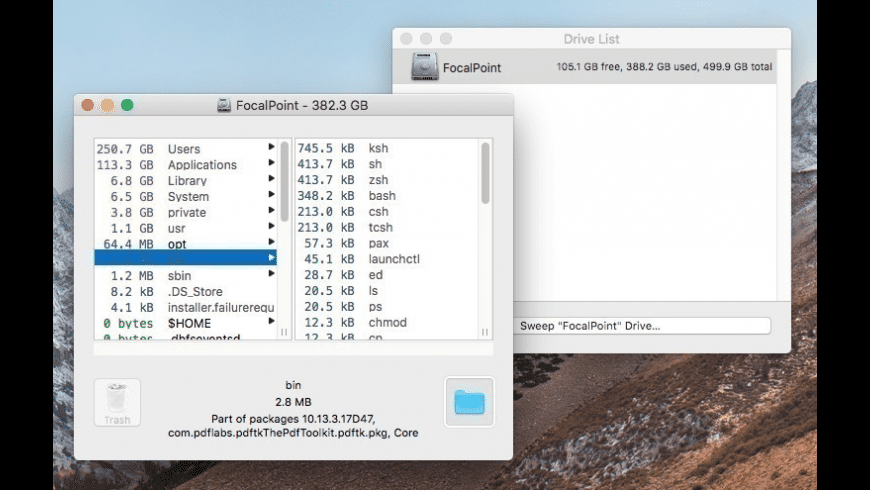Select the .DS_Store file
Screen dimensions: 870x490
coord(185,291)
